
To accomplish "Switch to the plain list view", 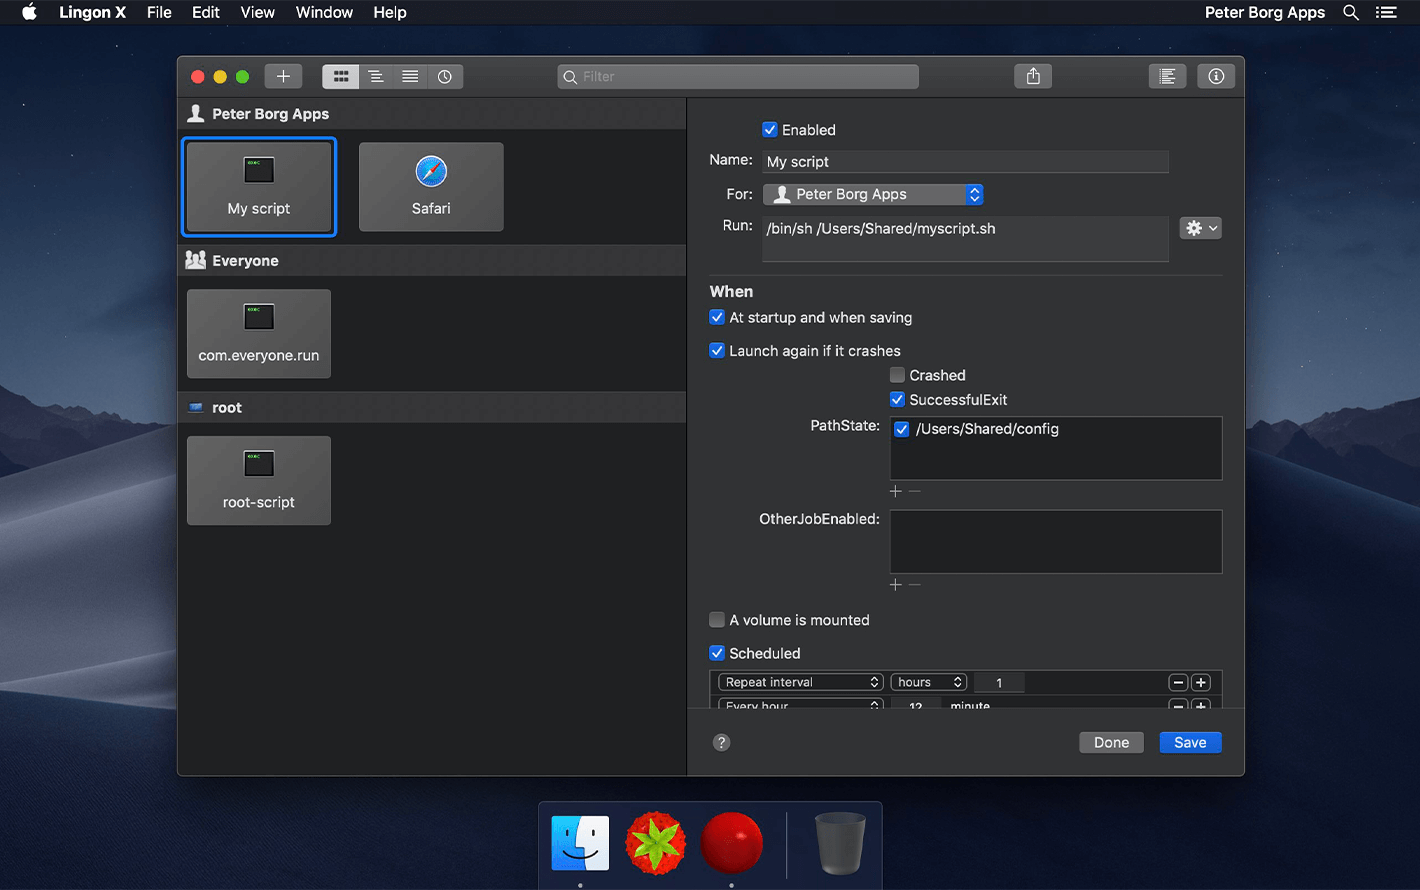I will coord(410,76).
